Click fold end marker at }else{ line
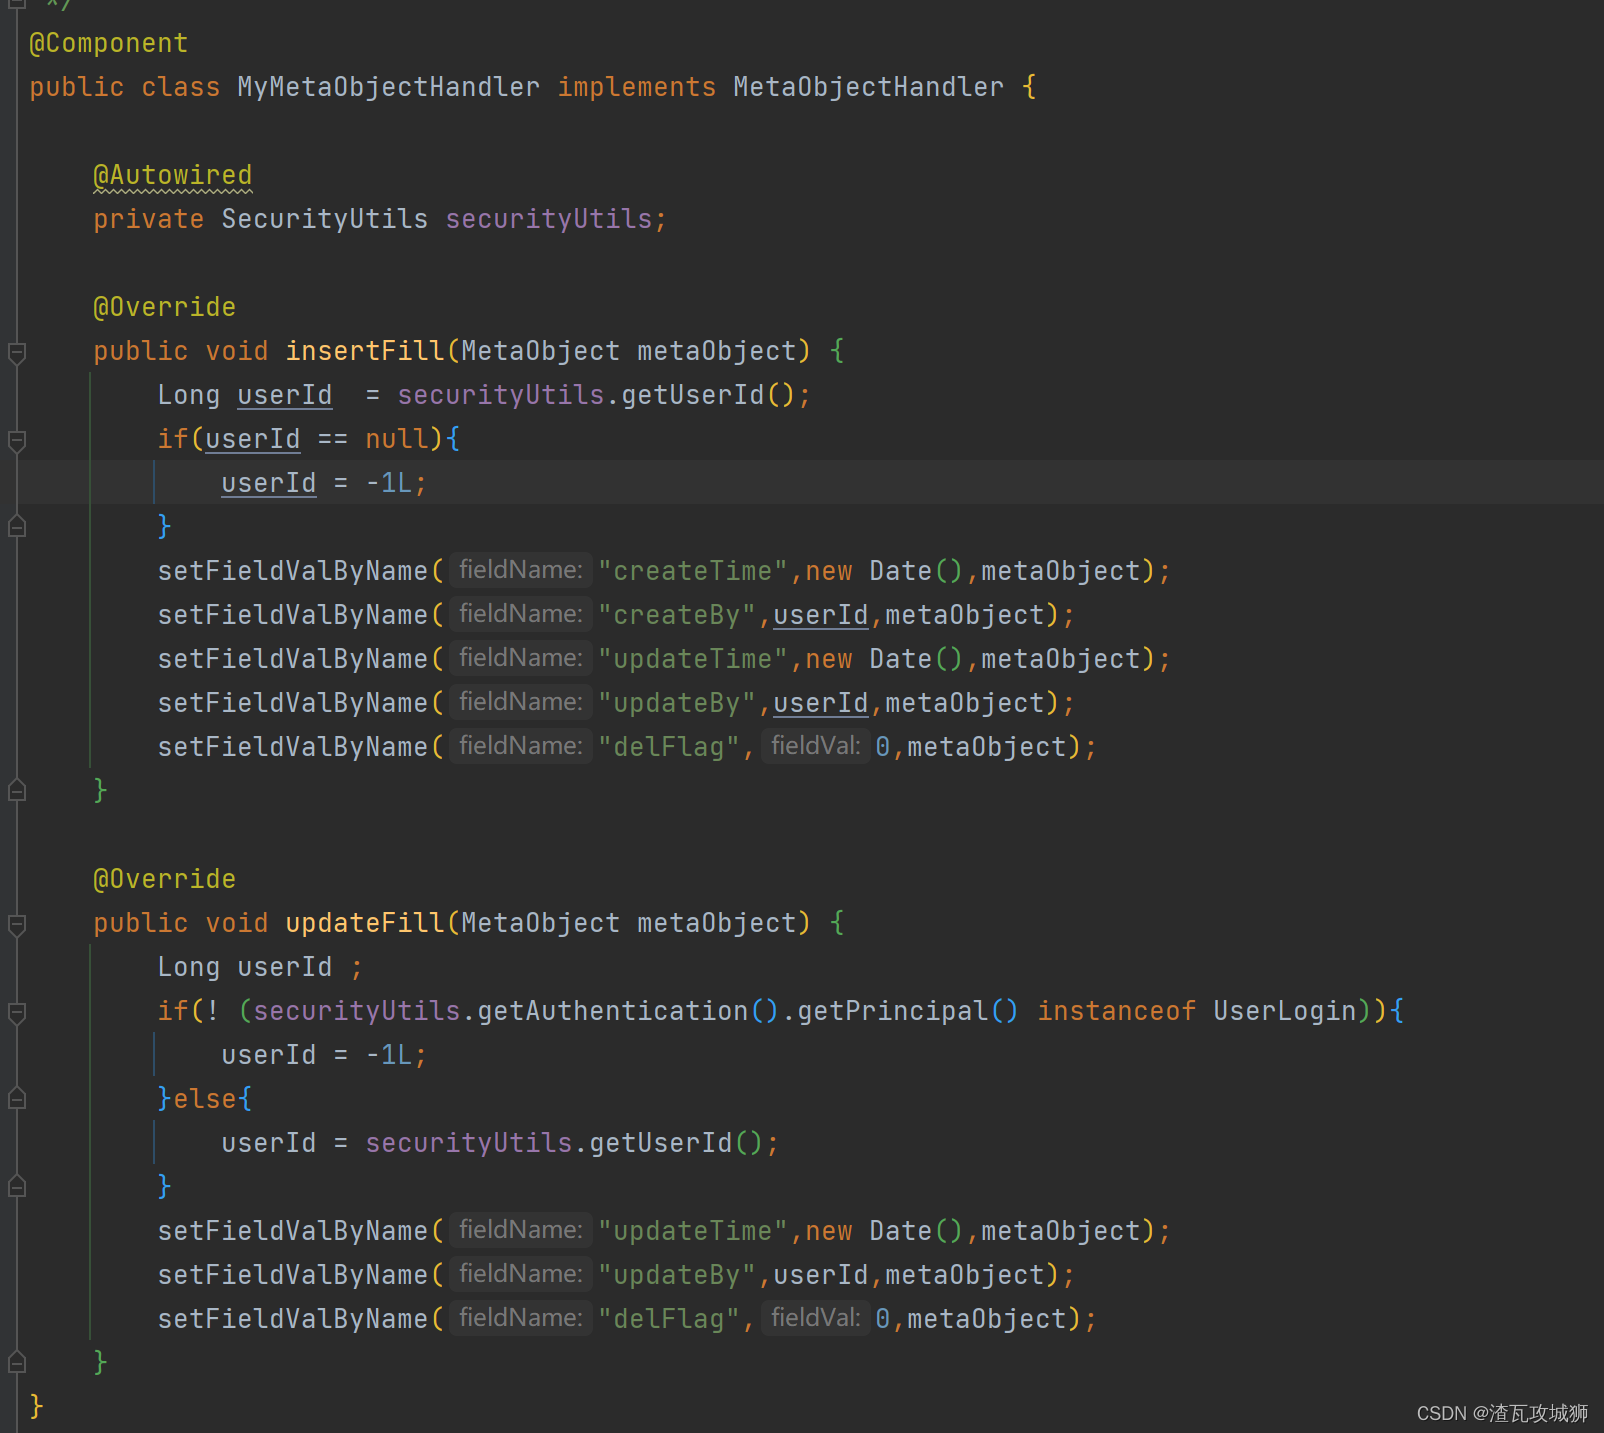Image resolution: width=1604 pixels, height=1433 pixels. pos(16,1099)
